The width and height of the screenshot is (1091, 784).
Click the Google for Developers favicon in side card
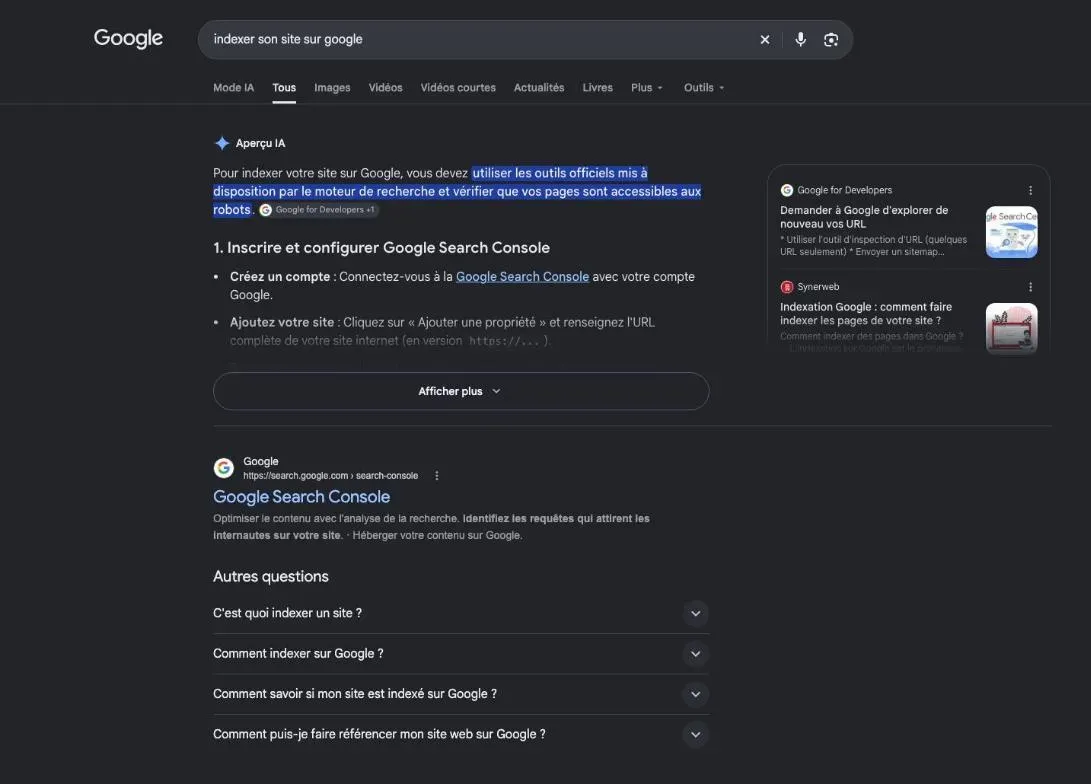point(787,190)
